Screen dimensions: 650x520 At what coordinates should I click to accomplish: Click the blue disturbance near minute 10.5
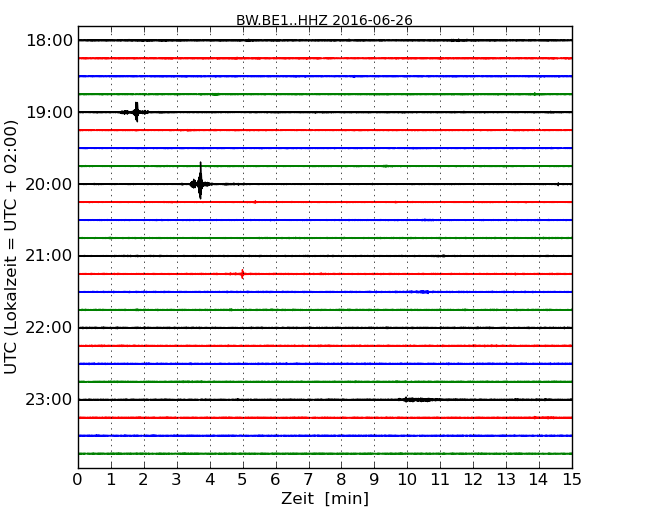click(422, 292)
